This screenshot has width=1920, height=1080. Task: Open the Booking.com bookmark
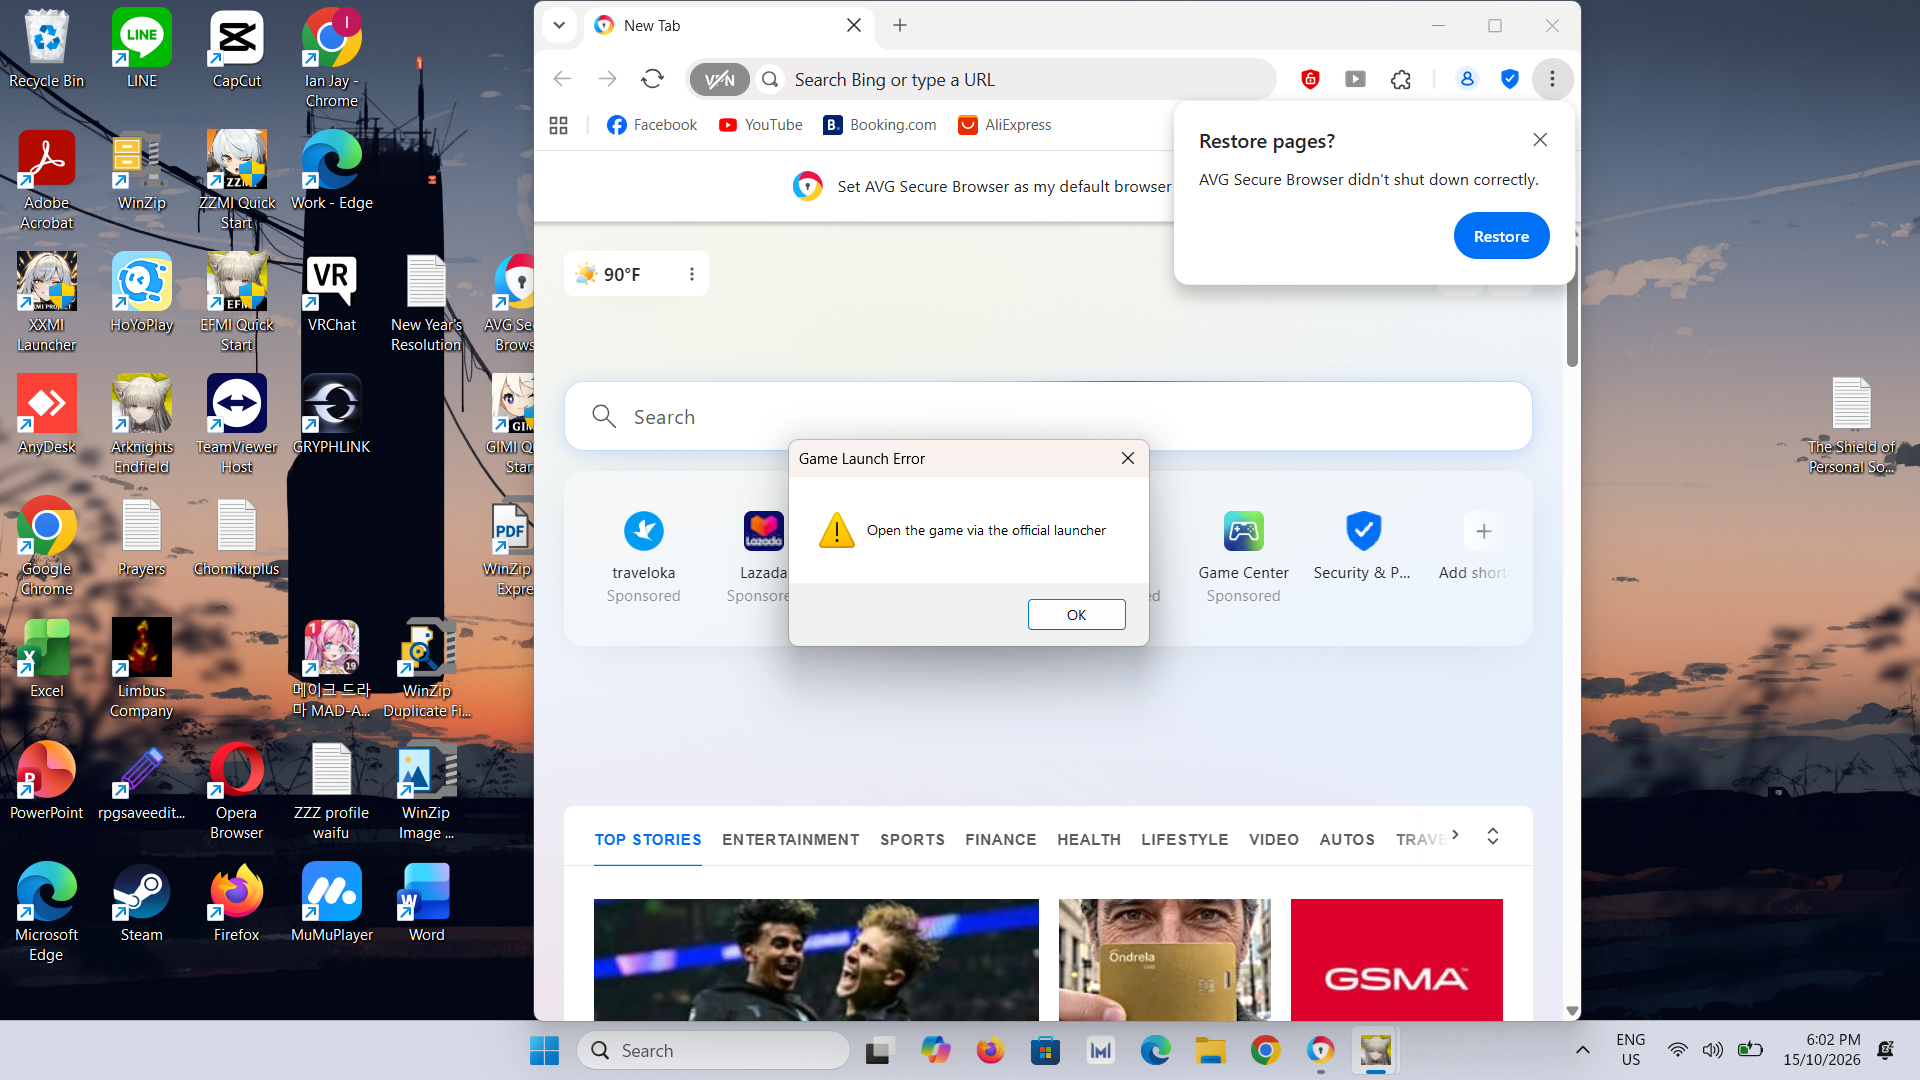(x=880, y=125)
